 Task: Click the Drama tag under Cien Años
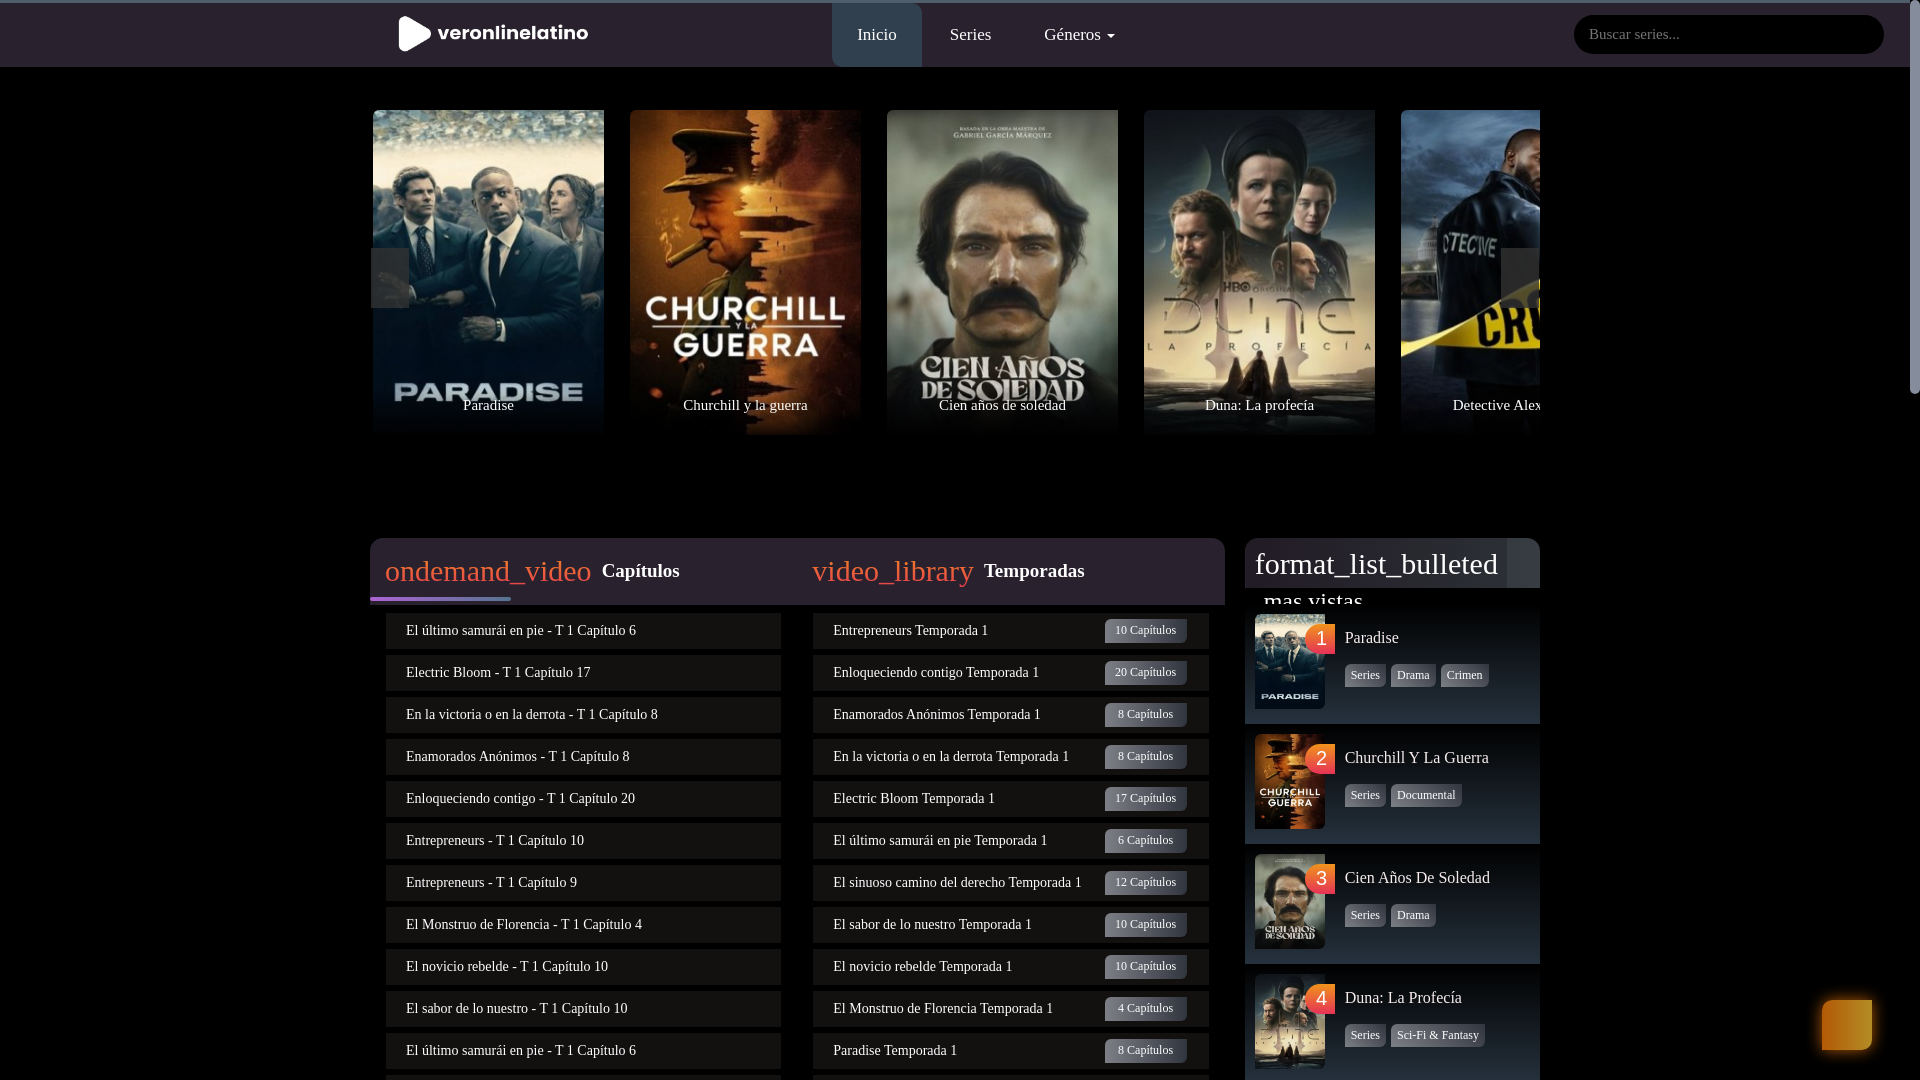1413,916
